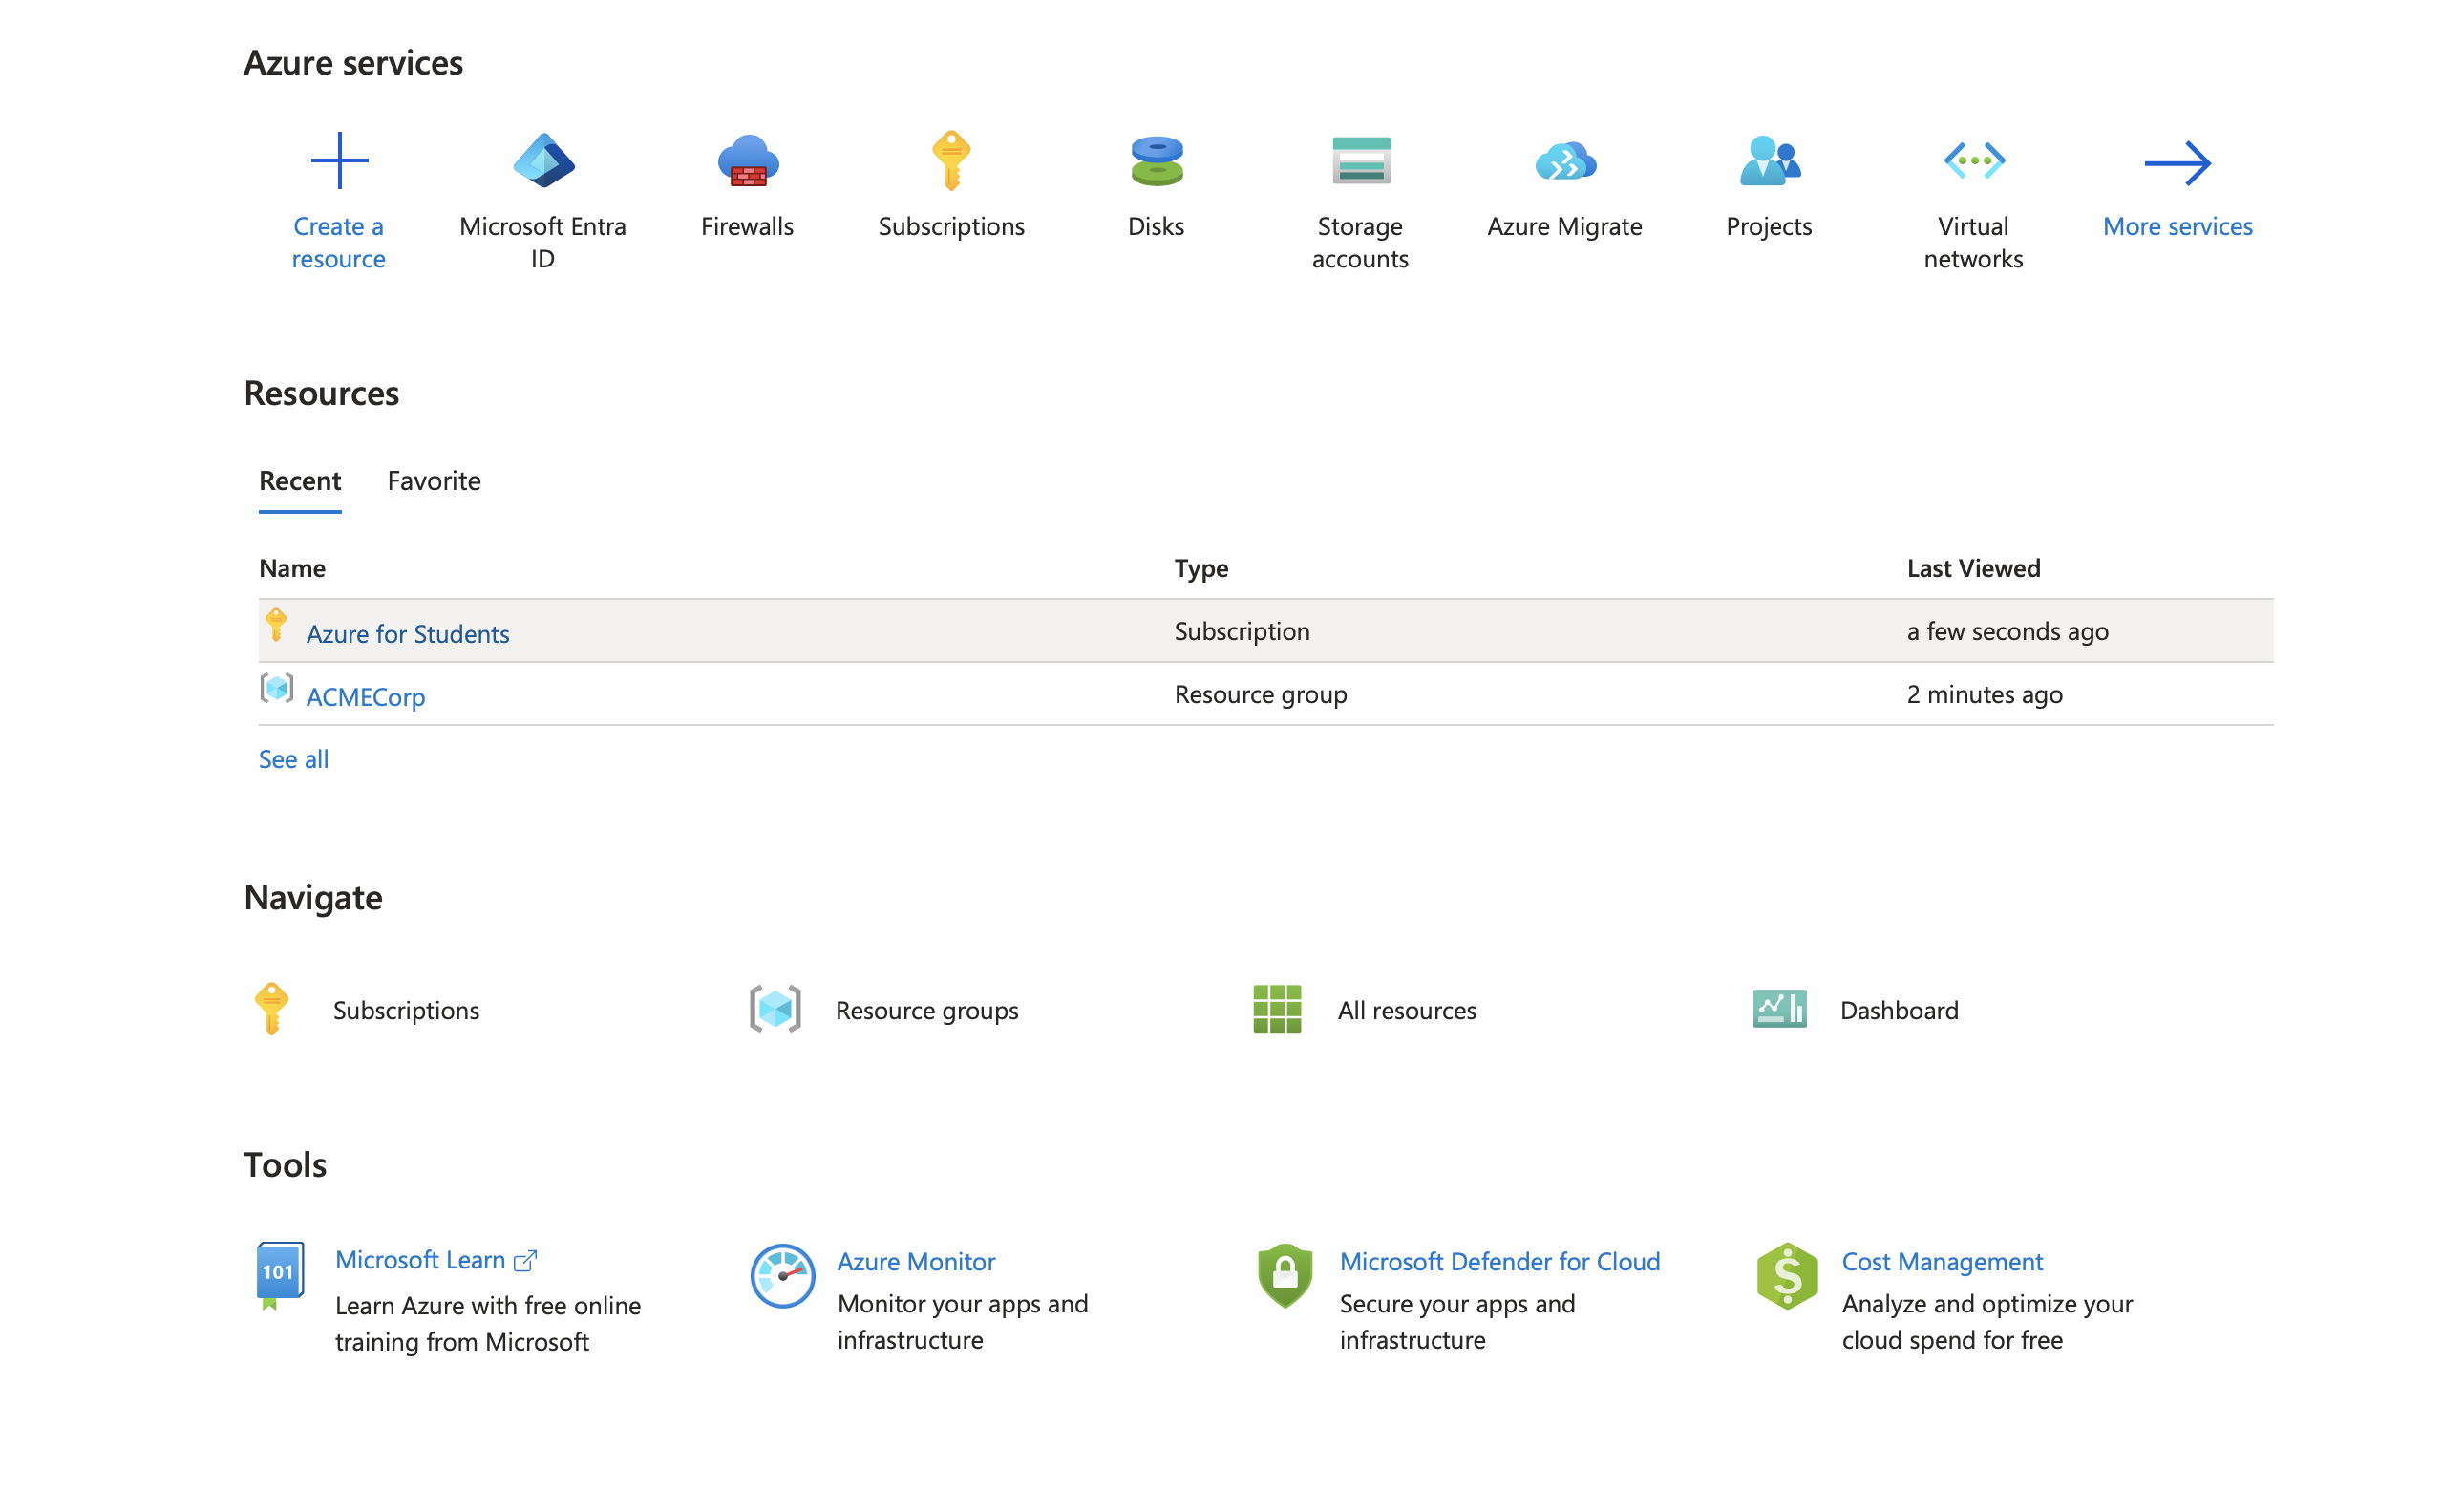Open the Projects service icon

click(x=1769, y=161)
